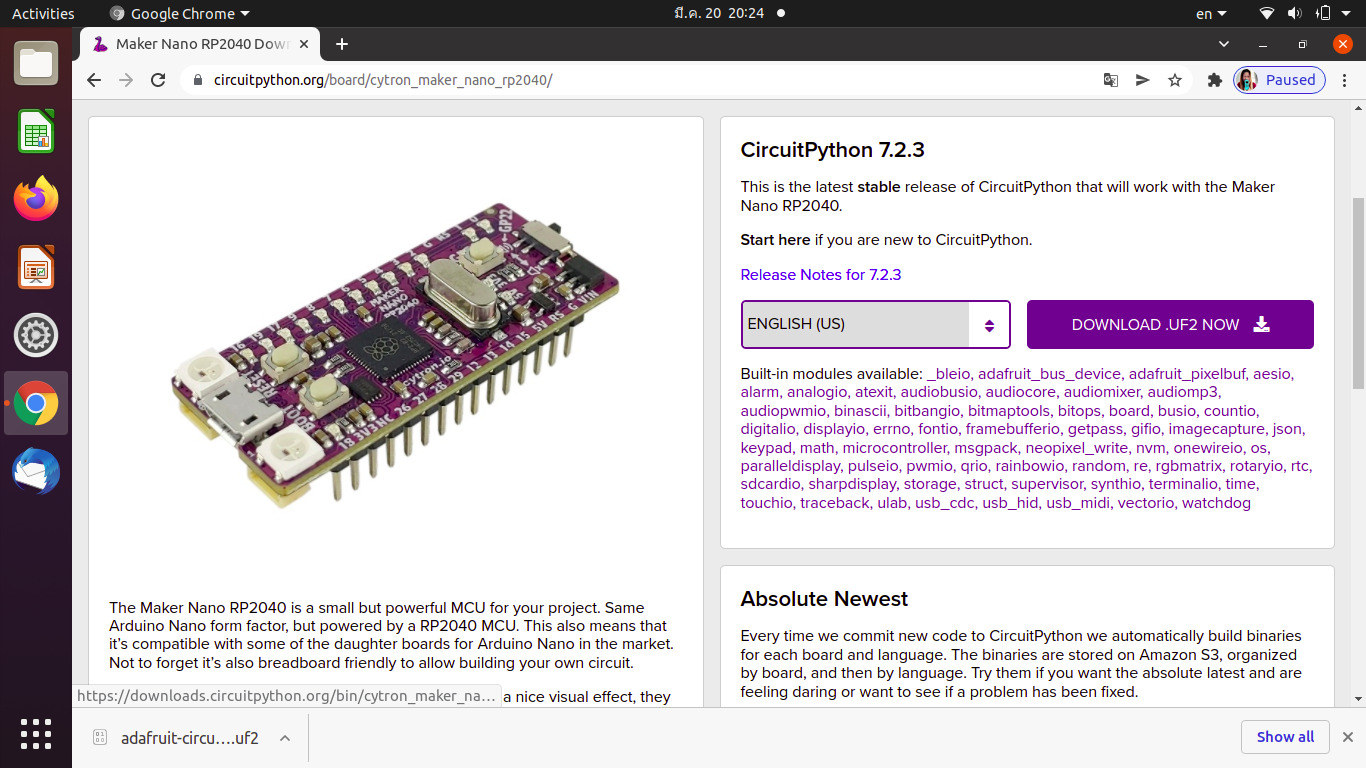
Task: Open Settings gear in the dock
Action: [36, 335]
